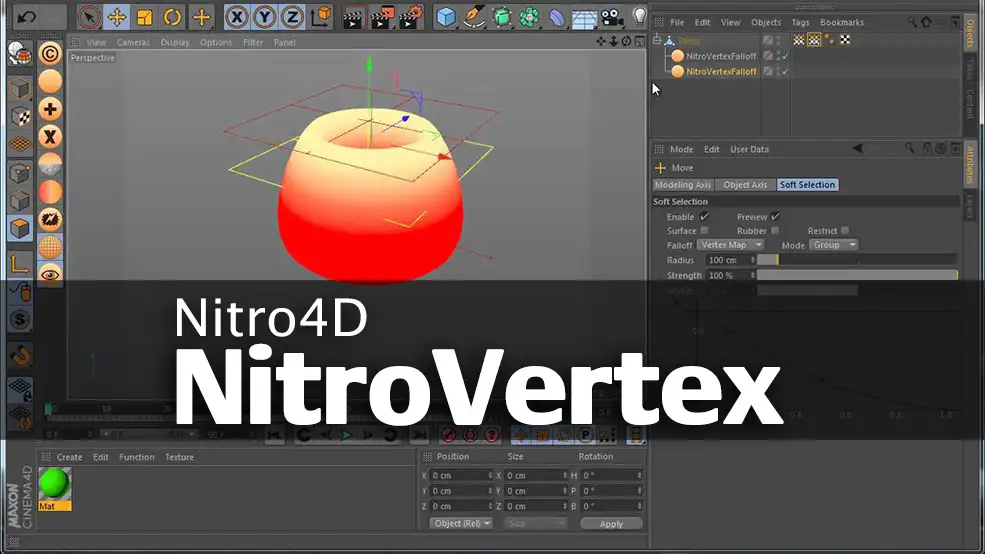Open viewport Filter menu
Image resolution: width=985 pixels, height=554 pixels.
[x=253, y=42]
